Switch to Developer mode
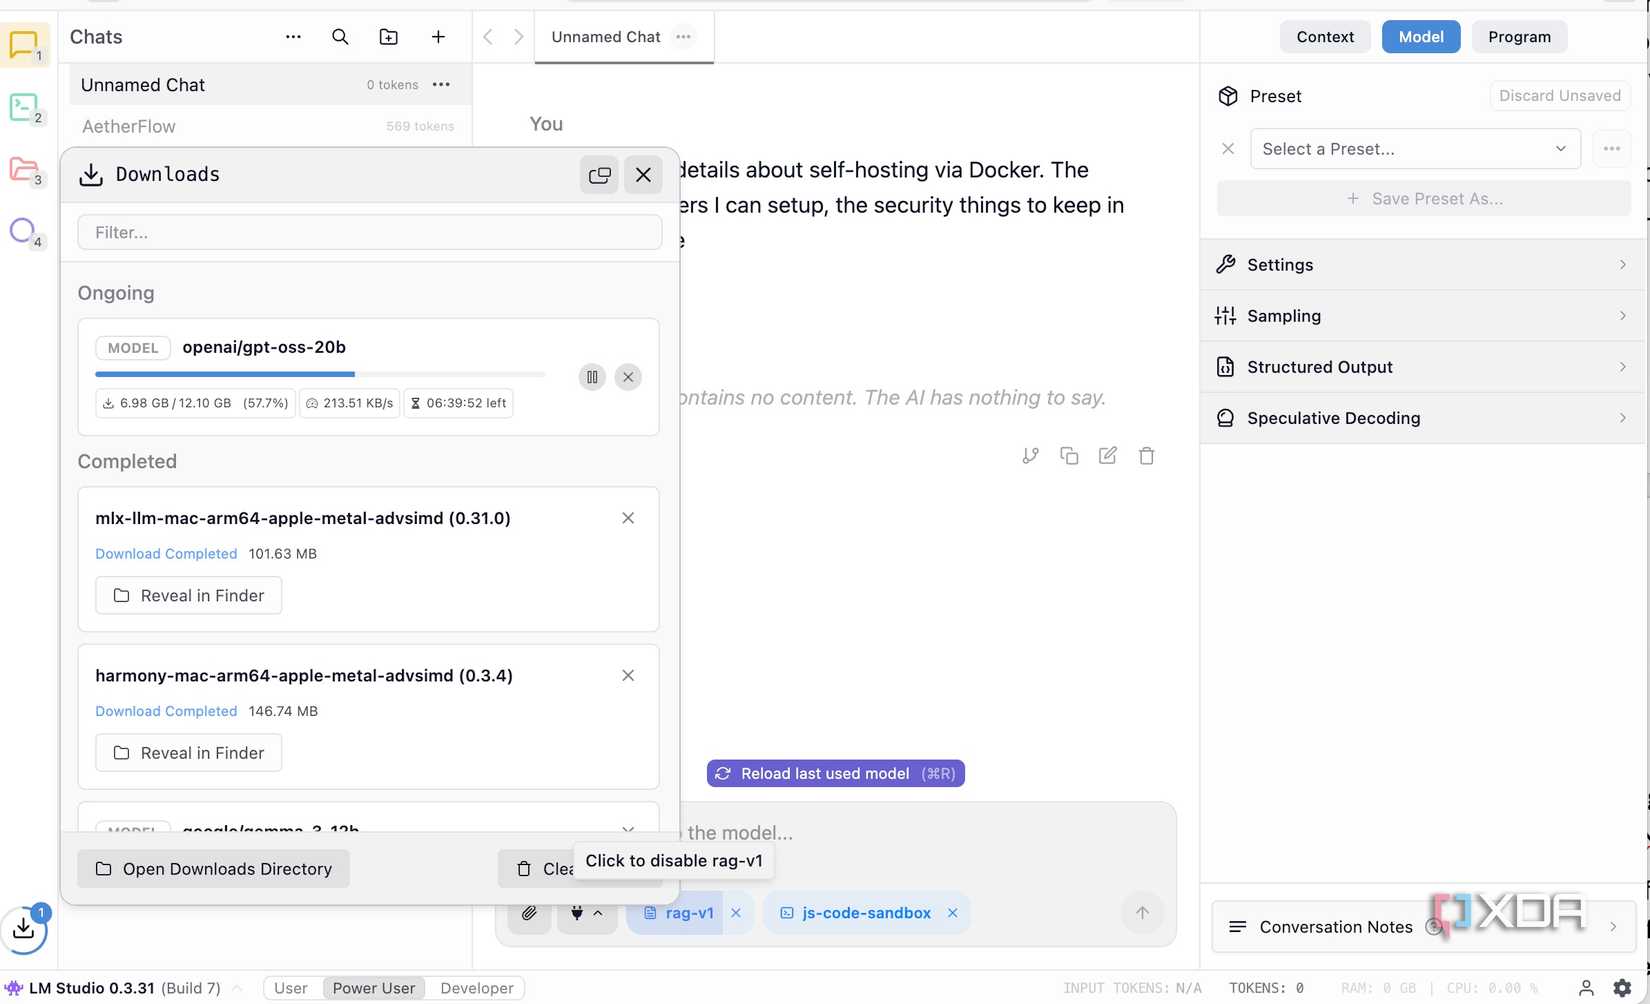This screenshot has width=1650, height=1004. click(477, 988)
